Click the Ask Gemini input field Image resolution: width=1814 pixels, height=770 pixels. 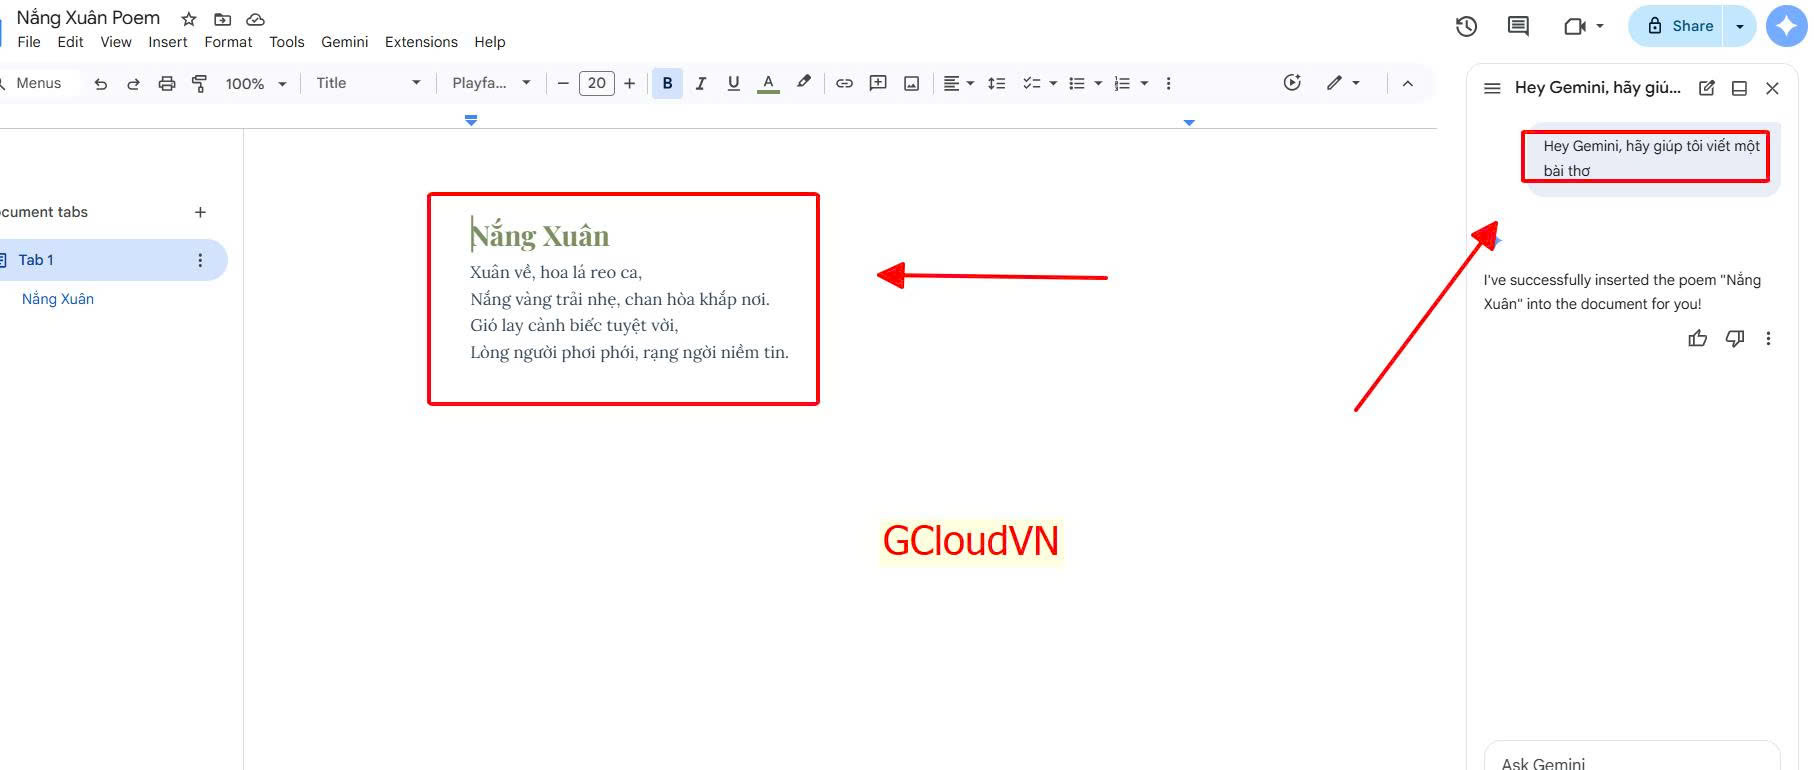tap(1632, 757)
